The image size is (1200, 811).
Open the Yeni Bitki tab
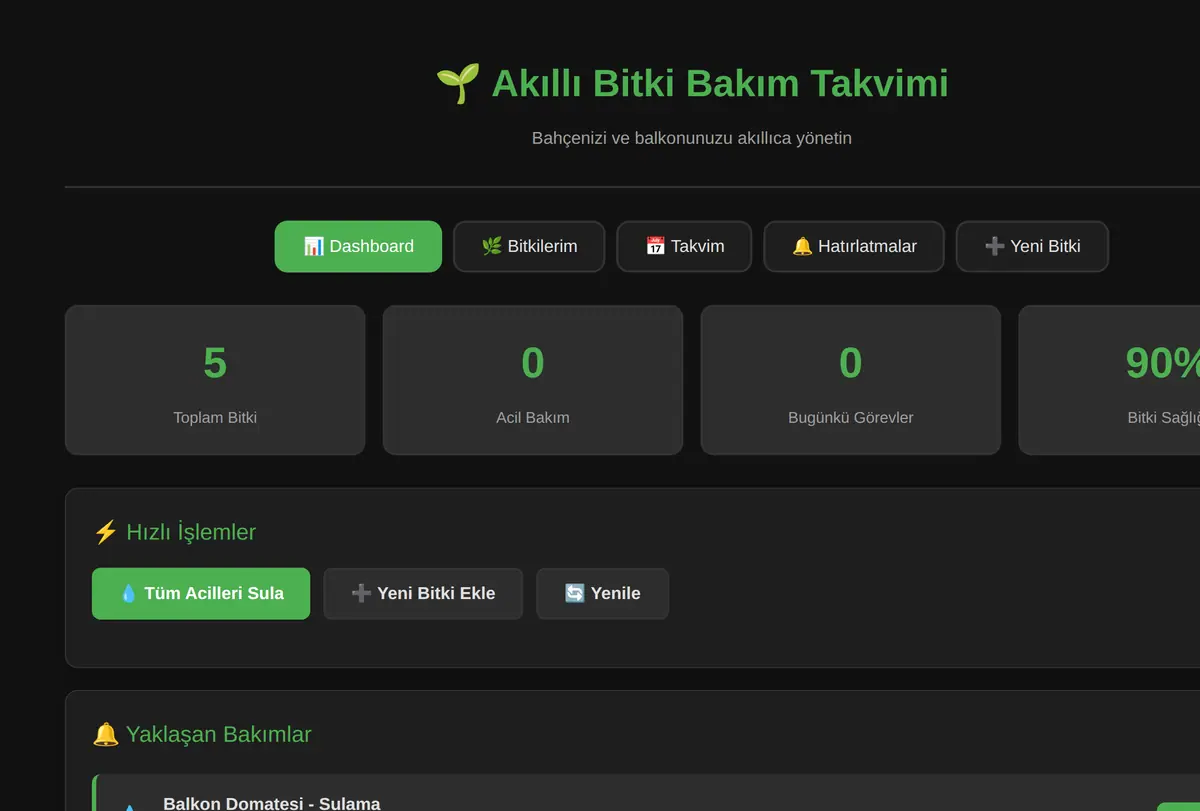click(1032, 246)
